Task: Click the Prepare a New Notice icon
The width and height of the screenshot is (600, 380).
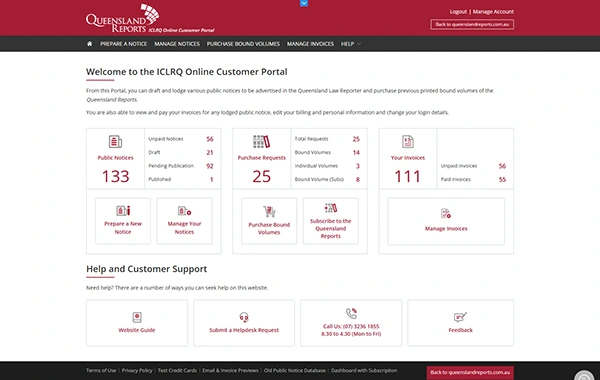Action: point(123,210)
